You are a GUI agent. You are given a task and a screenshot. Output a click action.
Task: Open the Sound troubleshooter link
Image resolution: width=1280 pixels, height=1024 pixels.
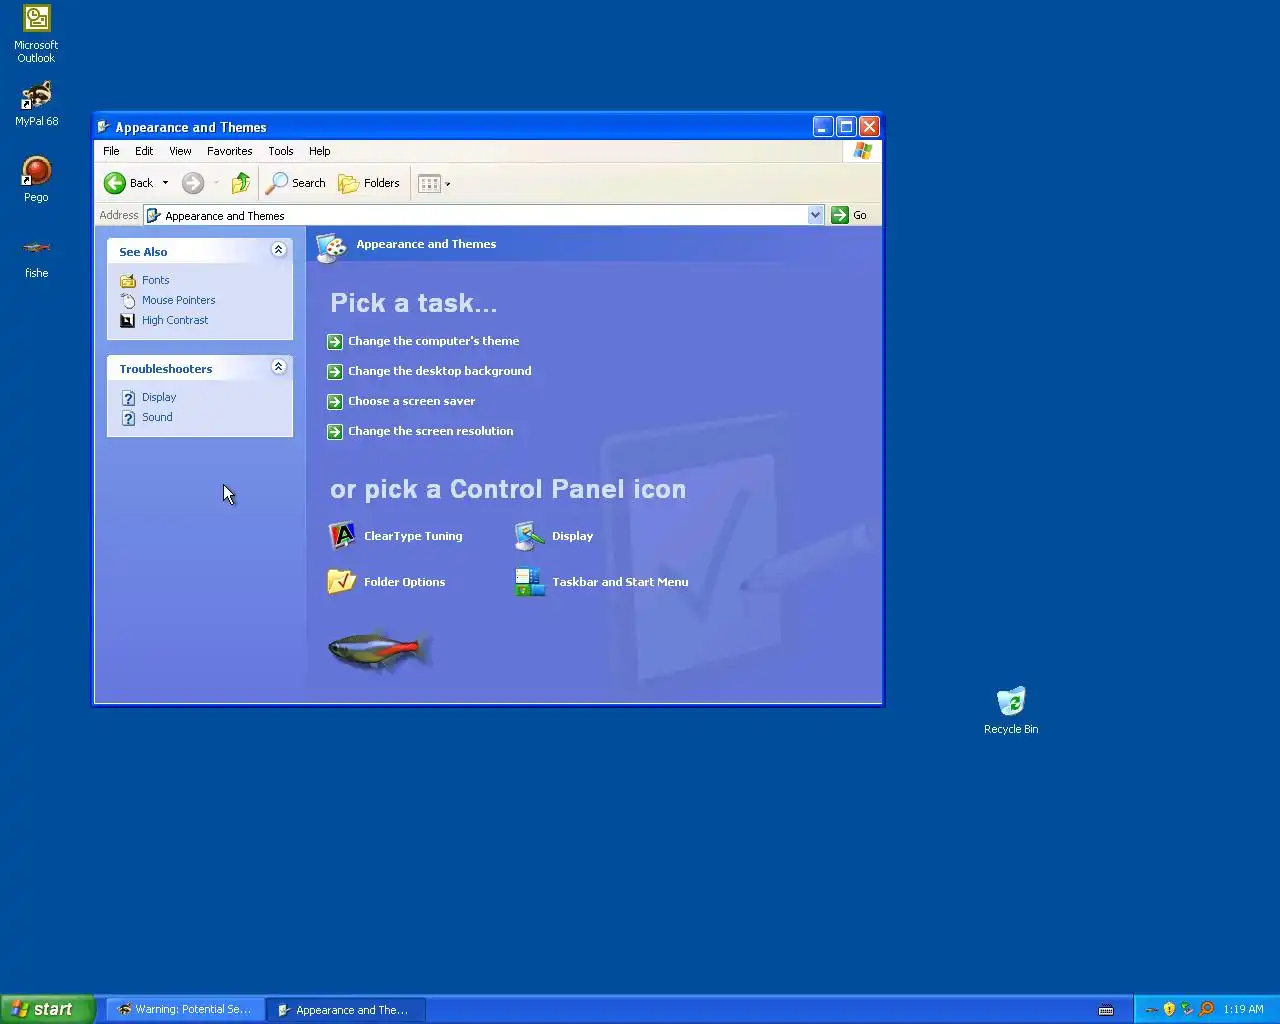point(157,417)
